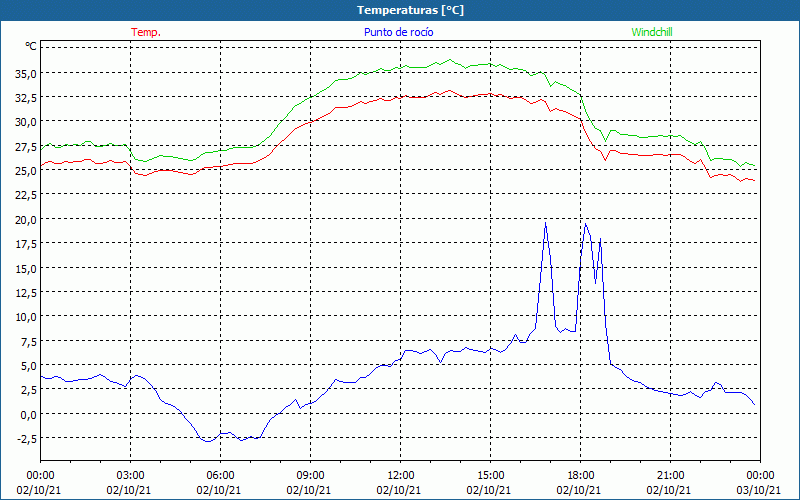800x500 pixels.
Task: Click the 27,5 y-axis value
Action: coord(26,146)
